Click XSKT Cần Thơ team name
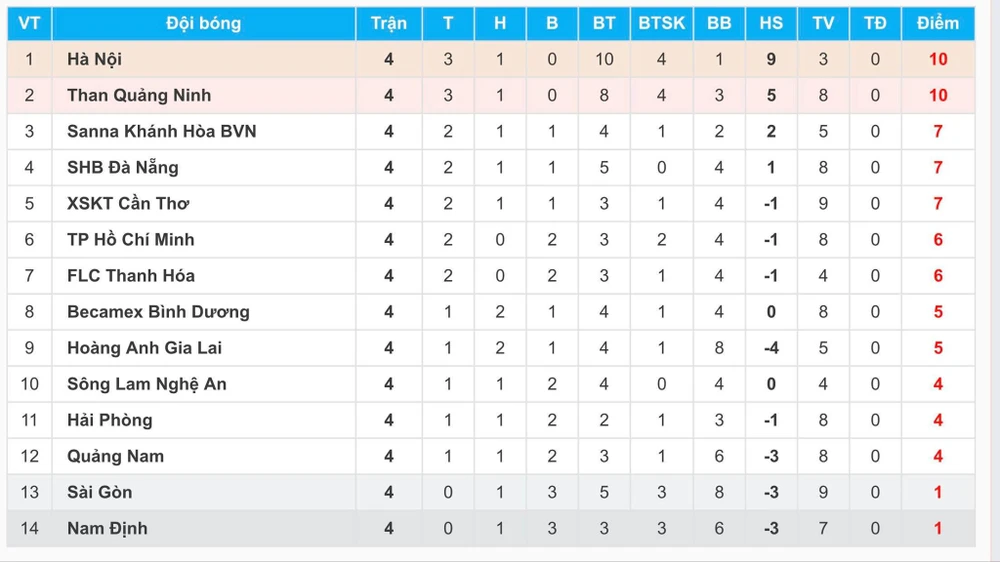The width and height of the screenshot is (1000, 562). tap(128, 203)
